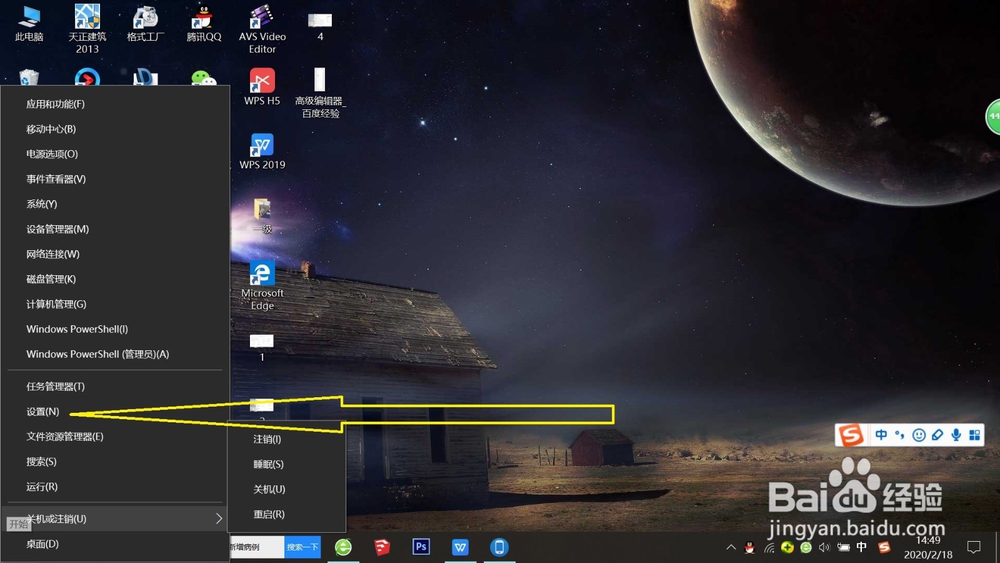Image resolution: width=1000 pixels, height=563 pixels.
Task: Select the 高级编辑器_百度经验 desktop file
Action: [320, 92]
